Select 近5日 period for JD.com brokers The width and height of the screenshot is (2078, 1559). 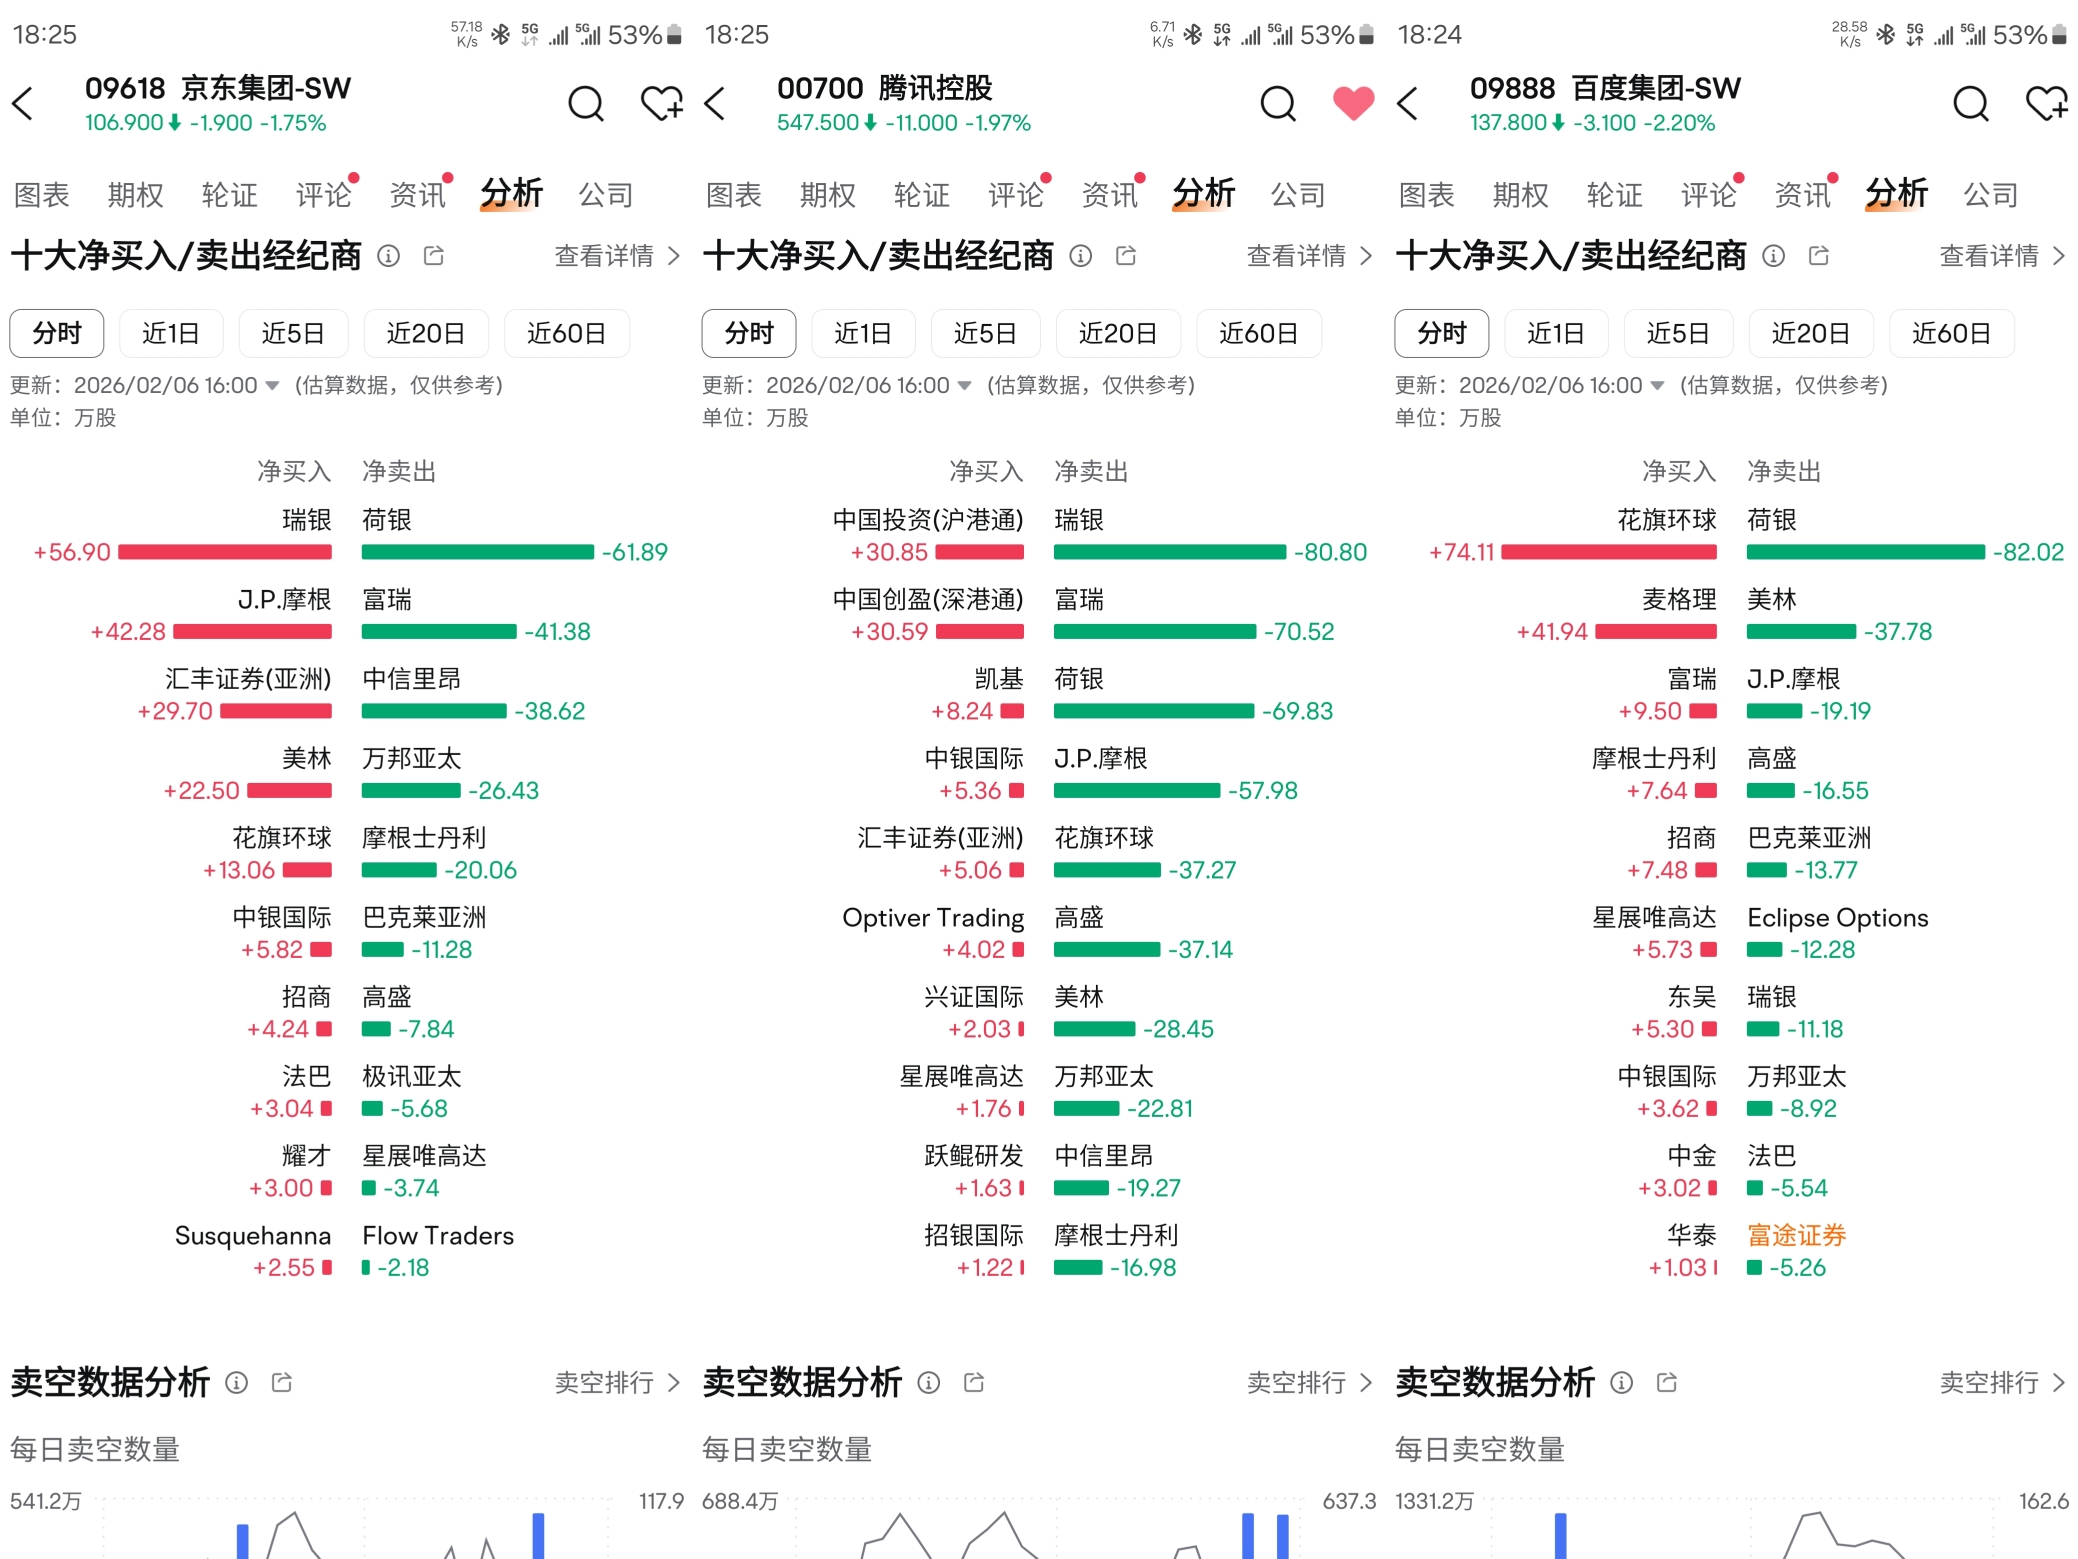click(293, 333)
